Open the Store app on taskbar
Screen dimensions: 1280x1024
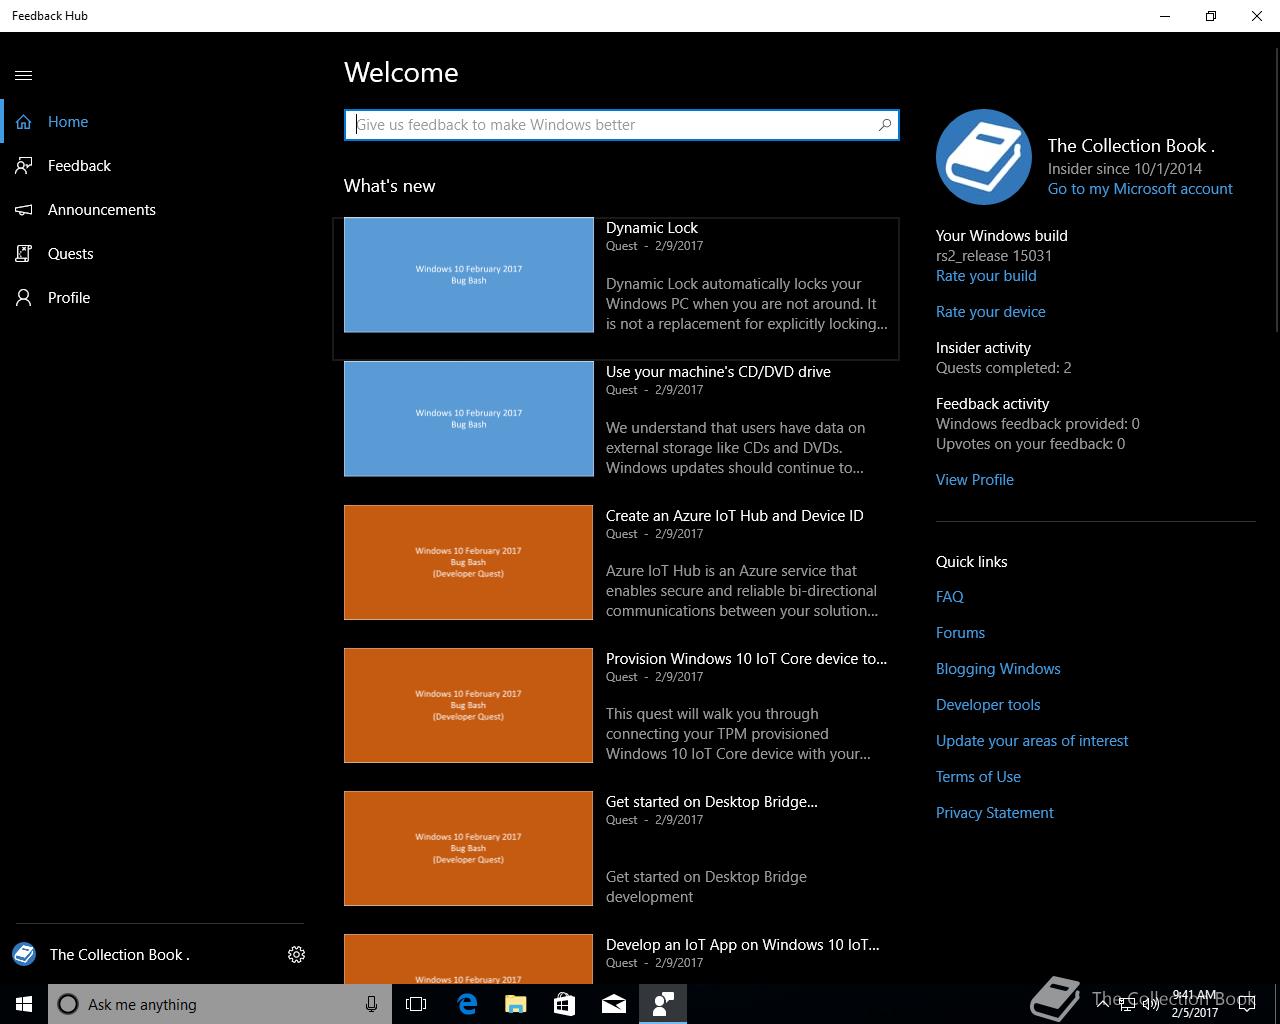click(564, 1004)
